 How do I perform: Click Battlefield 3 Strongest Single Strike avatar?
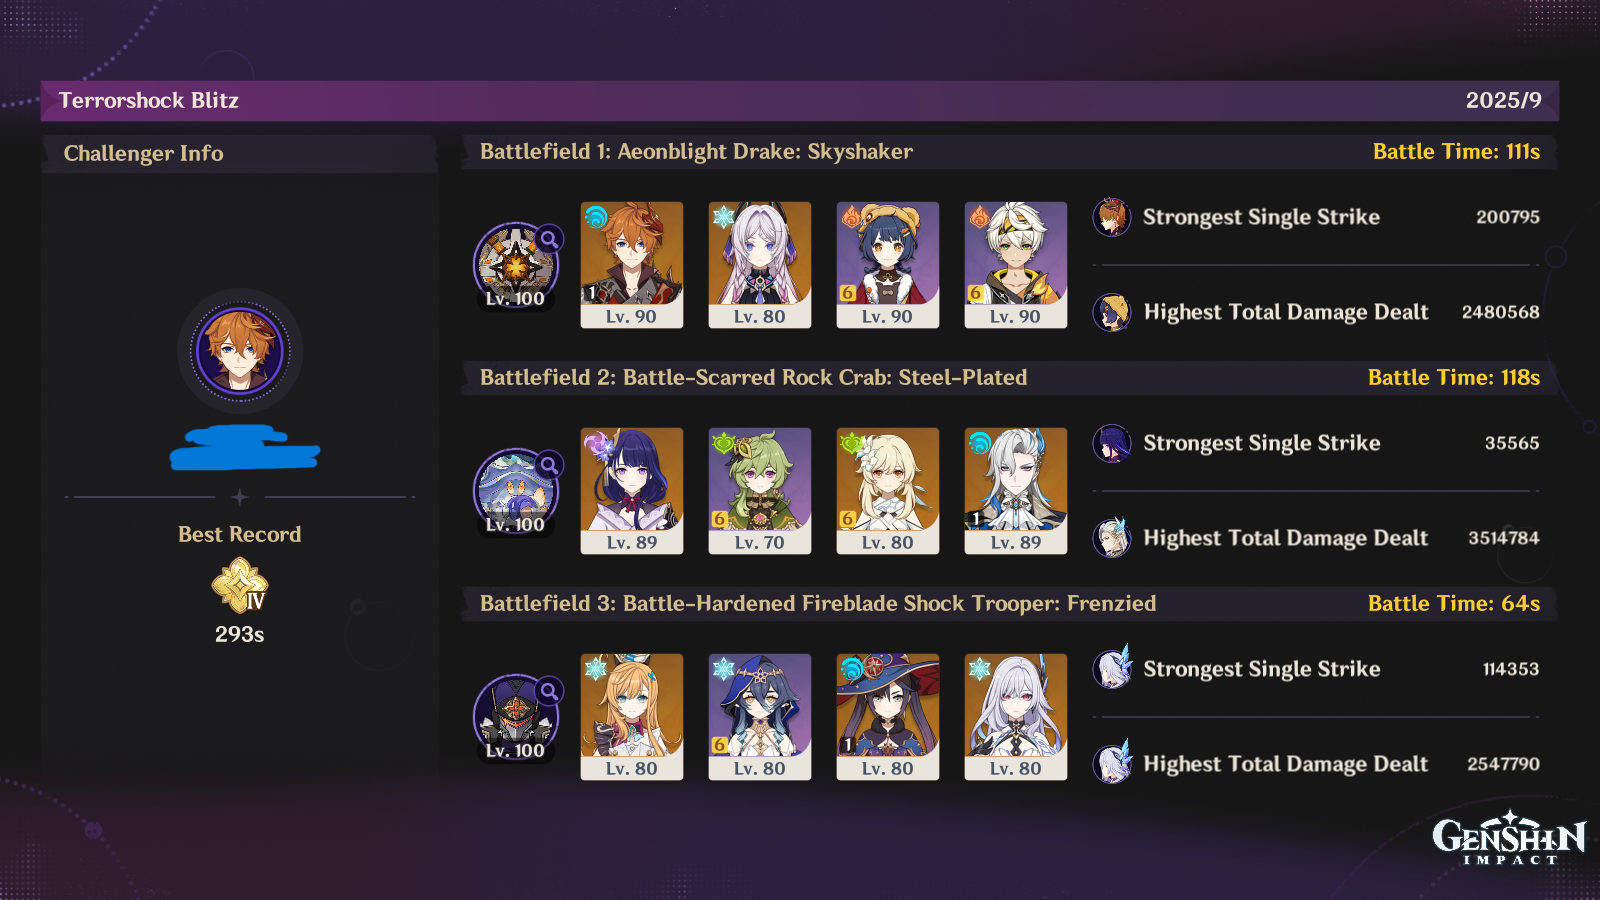click(1112, 668)
